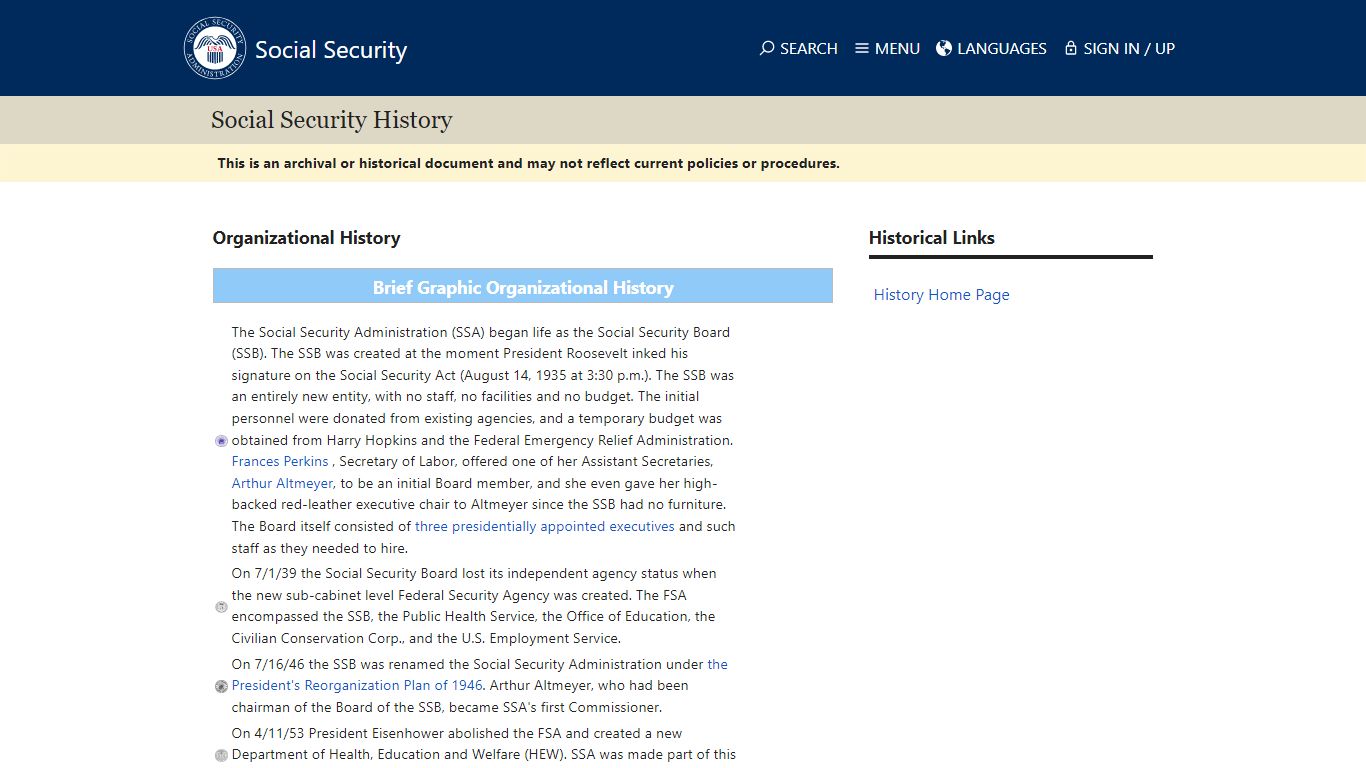
Task: Click the seal bullet beside 4/11/53 paragraph
Action: (222, 755)
